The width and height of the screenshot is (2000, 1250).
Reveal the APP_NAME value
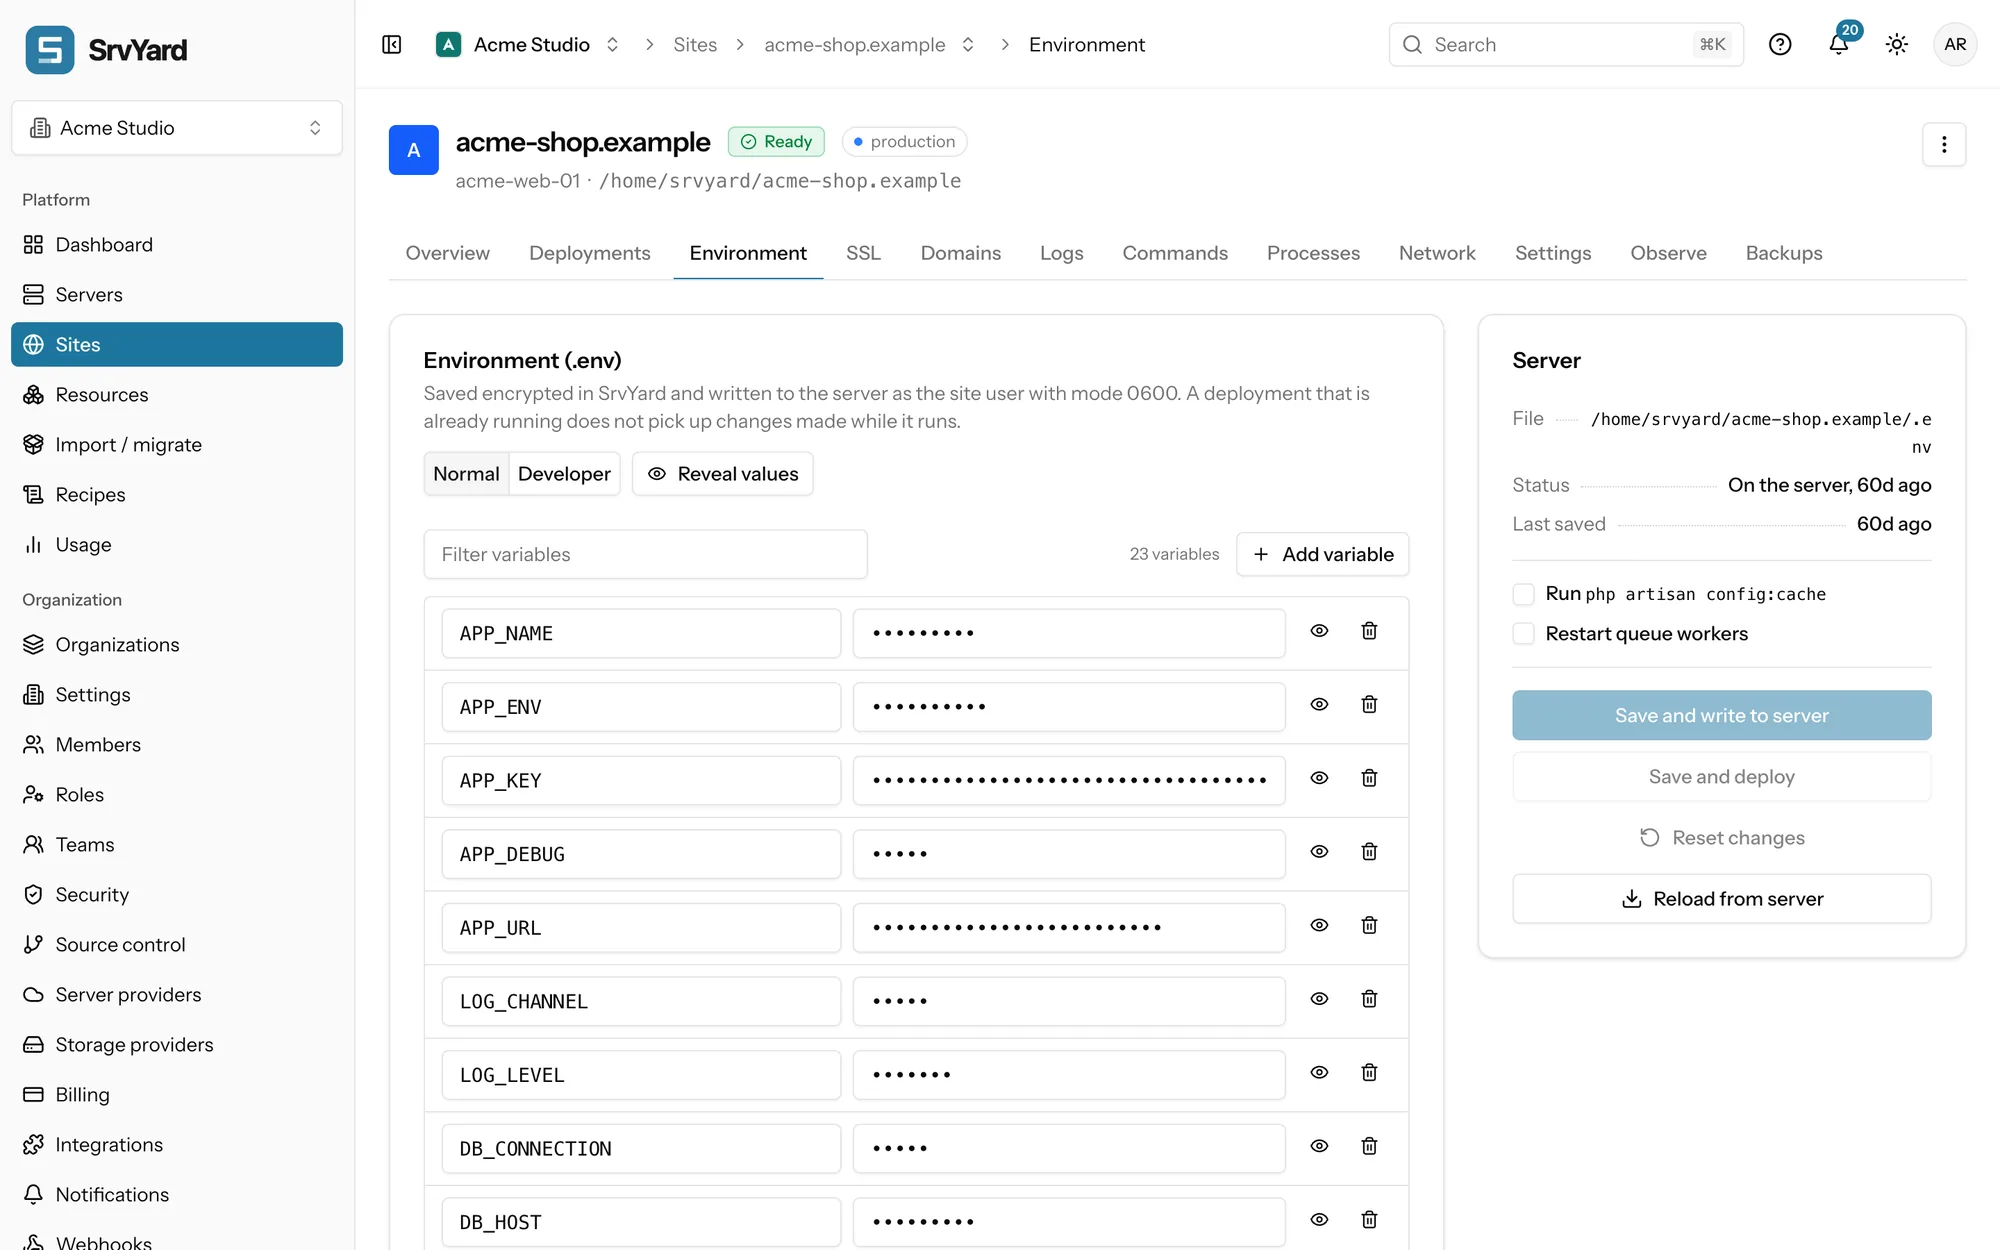(x=1320, y=631)
